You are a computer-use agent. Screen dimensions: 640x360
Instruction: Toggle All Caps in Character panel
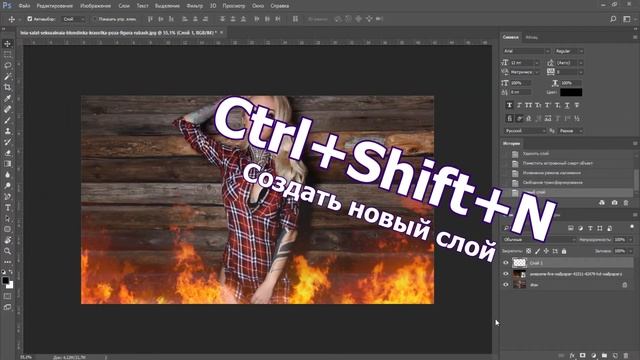(x=529, y=105)
